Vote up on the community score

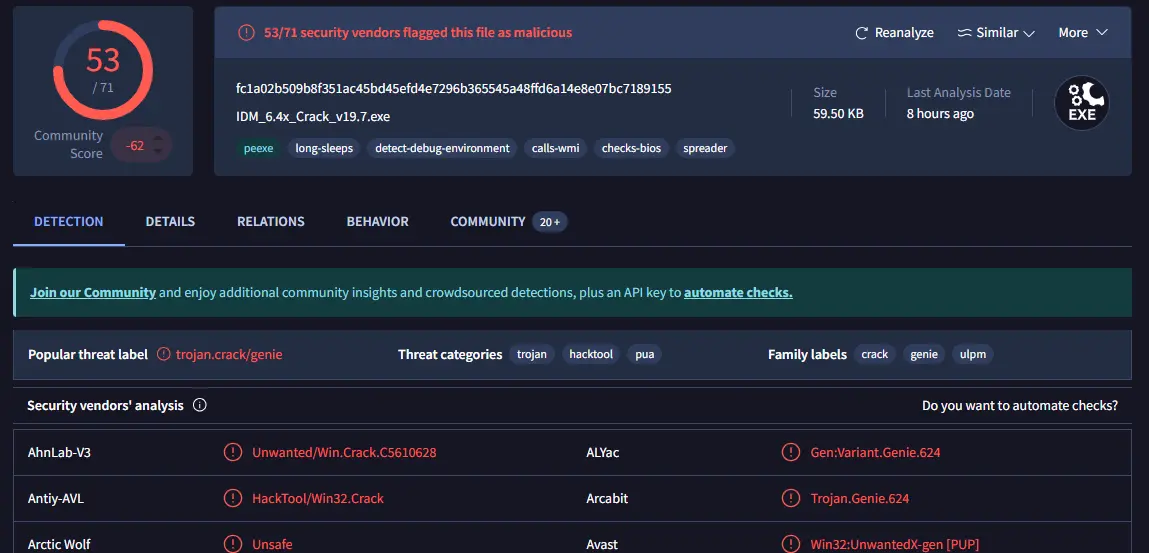coord(158,137)
